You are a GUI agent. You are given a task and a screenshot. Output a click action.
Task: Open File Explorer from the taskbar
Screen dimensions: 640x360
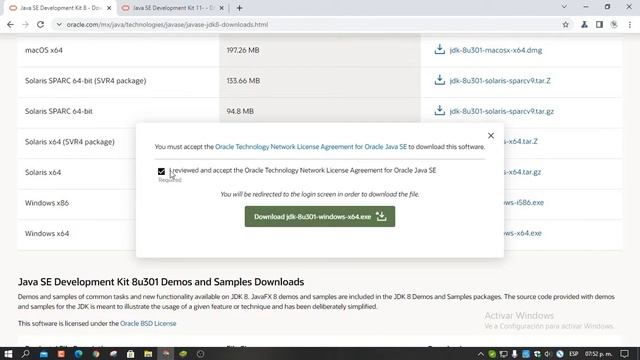click(148, 354)
